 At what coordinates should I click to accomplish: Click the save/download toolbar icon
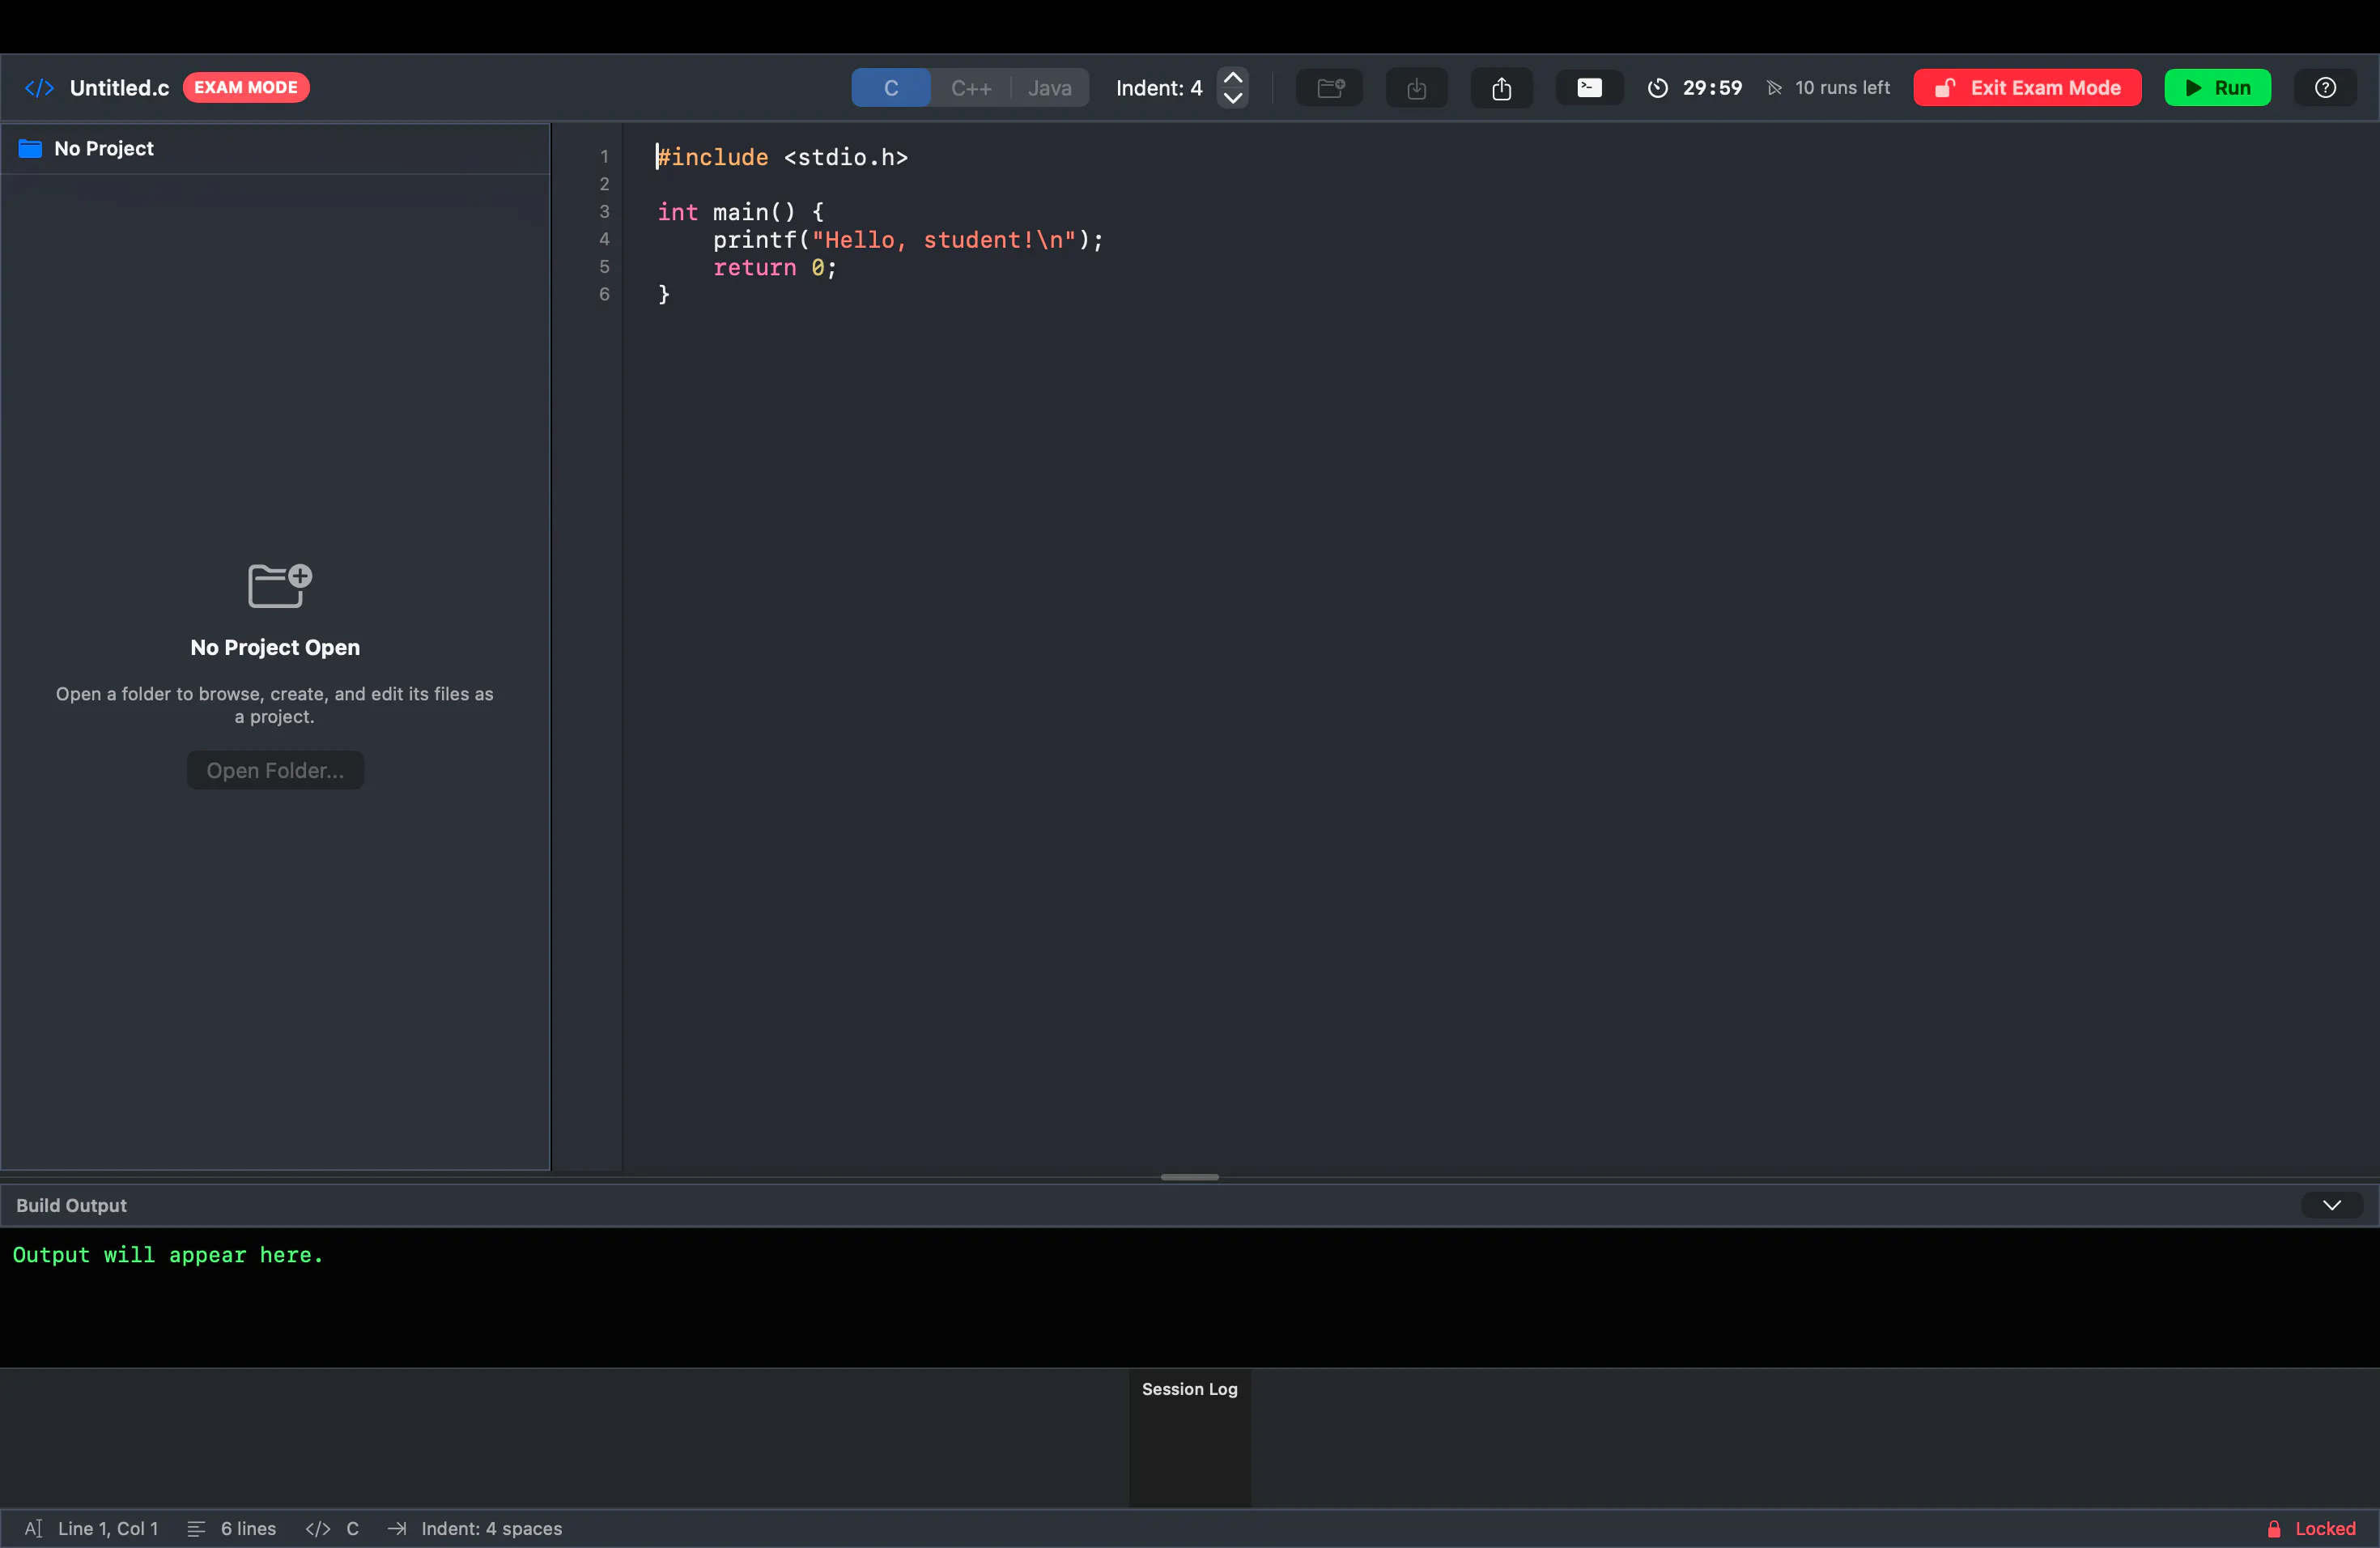point(1416,88)
